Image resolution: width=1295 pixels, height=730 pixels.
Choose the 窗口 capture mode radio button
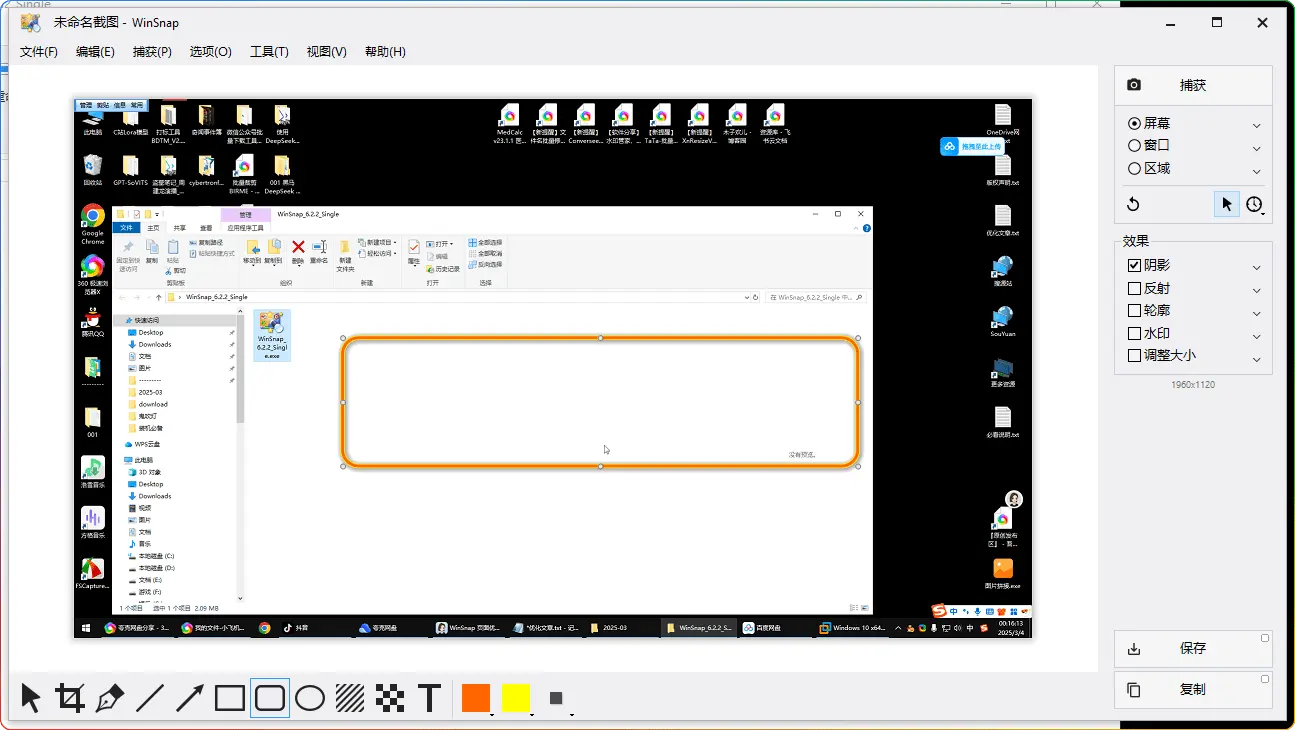point(1134,146)
